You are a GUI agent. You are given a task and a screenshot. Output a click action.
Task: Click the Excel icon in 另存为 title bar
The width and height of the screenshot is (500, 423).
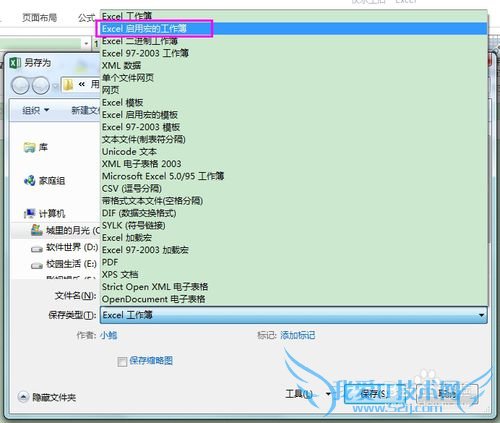[x=15, y=63]
